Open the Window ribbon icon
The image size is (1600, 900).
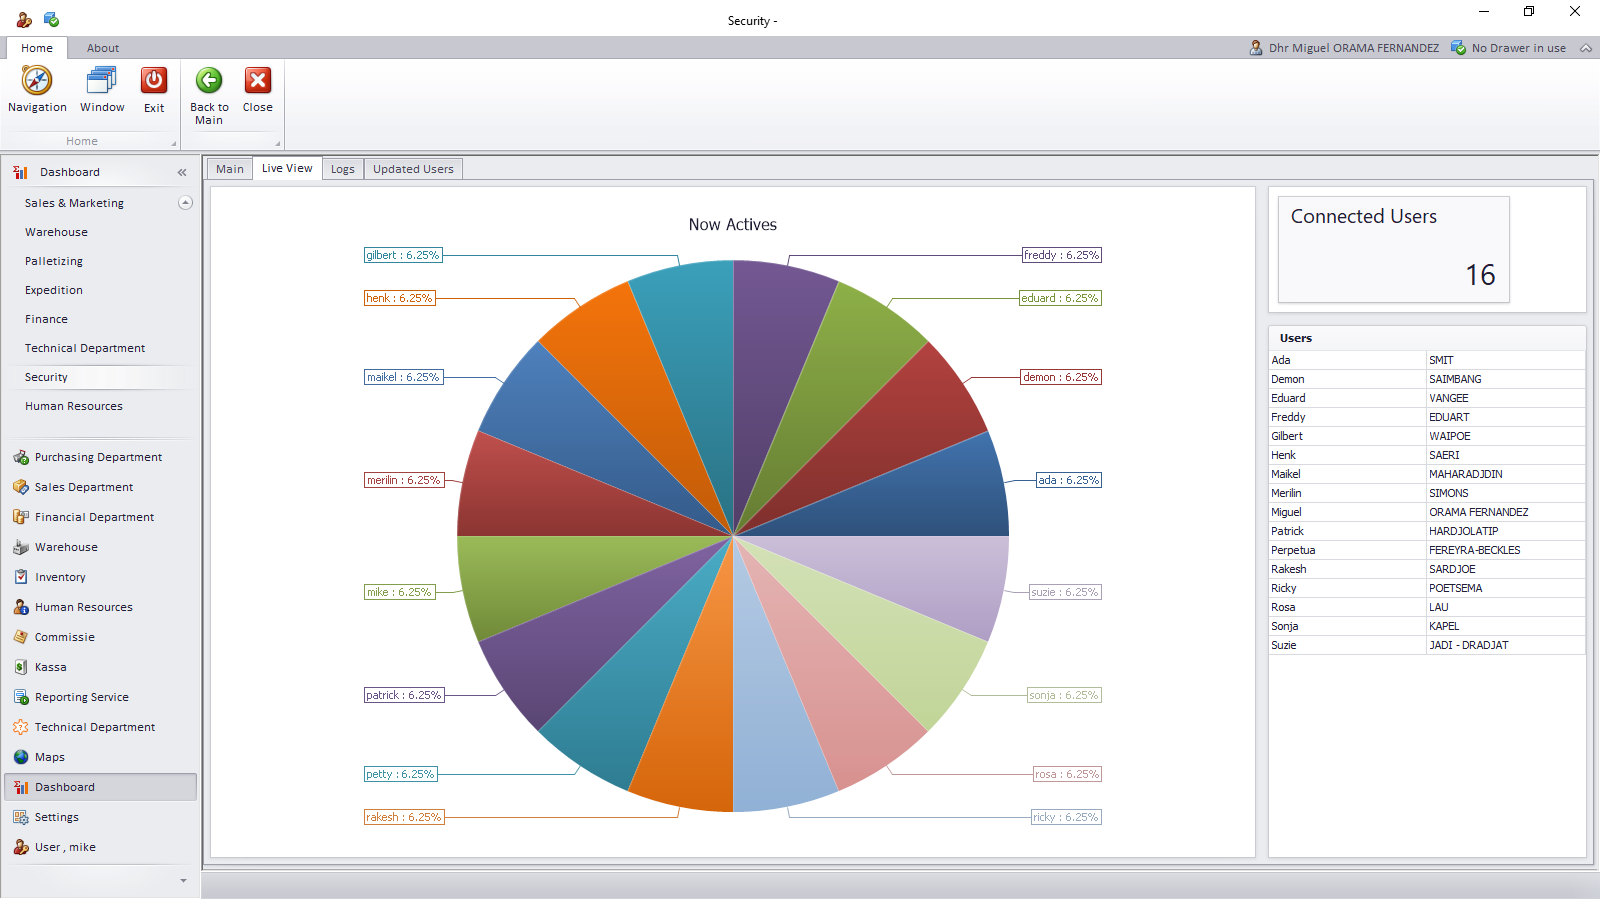point(102,81)
